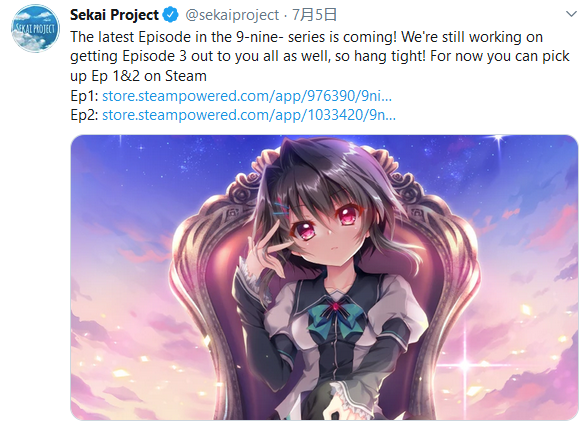Click the word Steam in tweet text
This screenshot has width=584, height=428.
coord(186,76)
